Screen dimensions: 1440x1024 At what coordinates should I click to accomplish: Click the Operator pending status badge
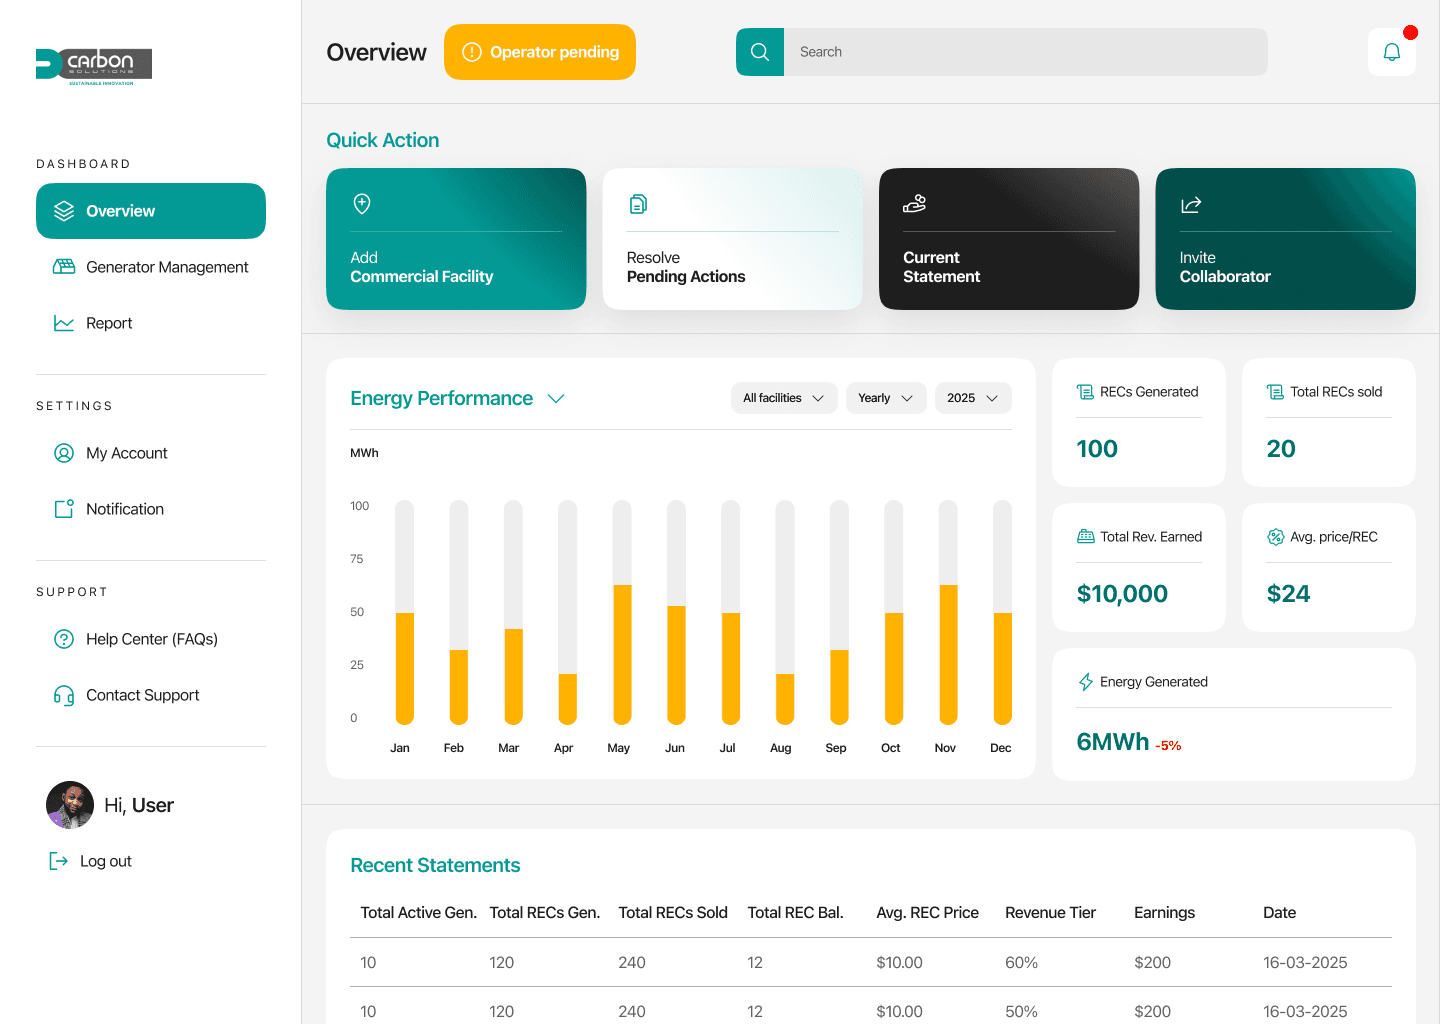tap(540, 51)
